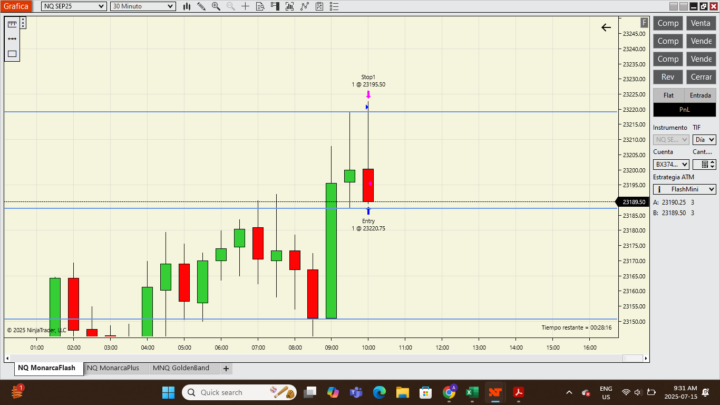Click the Flat position label
This screenshot has height=405, width=720.
pos(669,96)
